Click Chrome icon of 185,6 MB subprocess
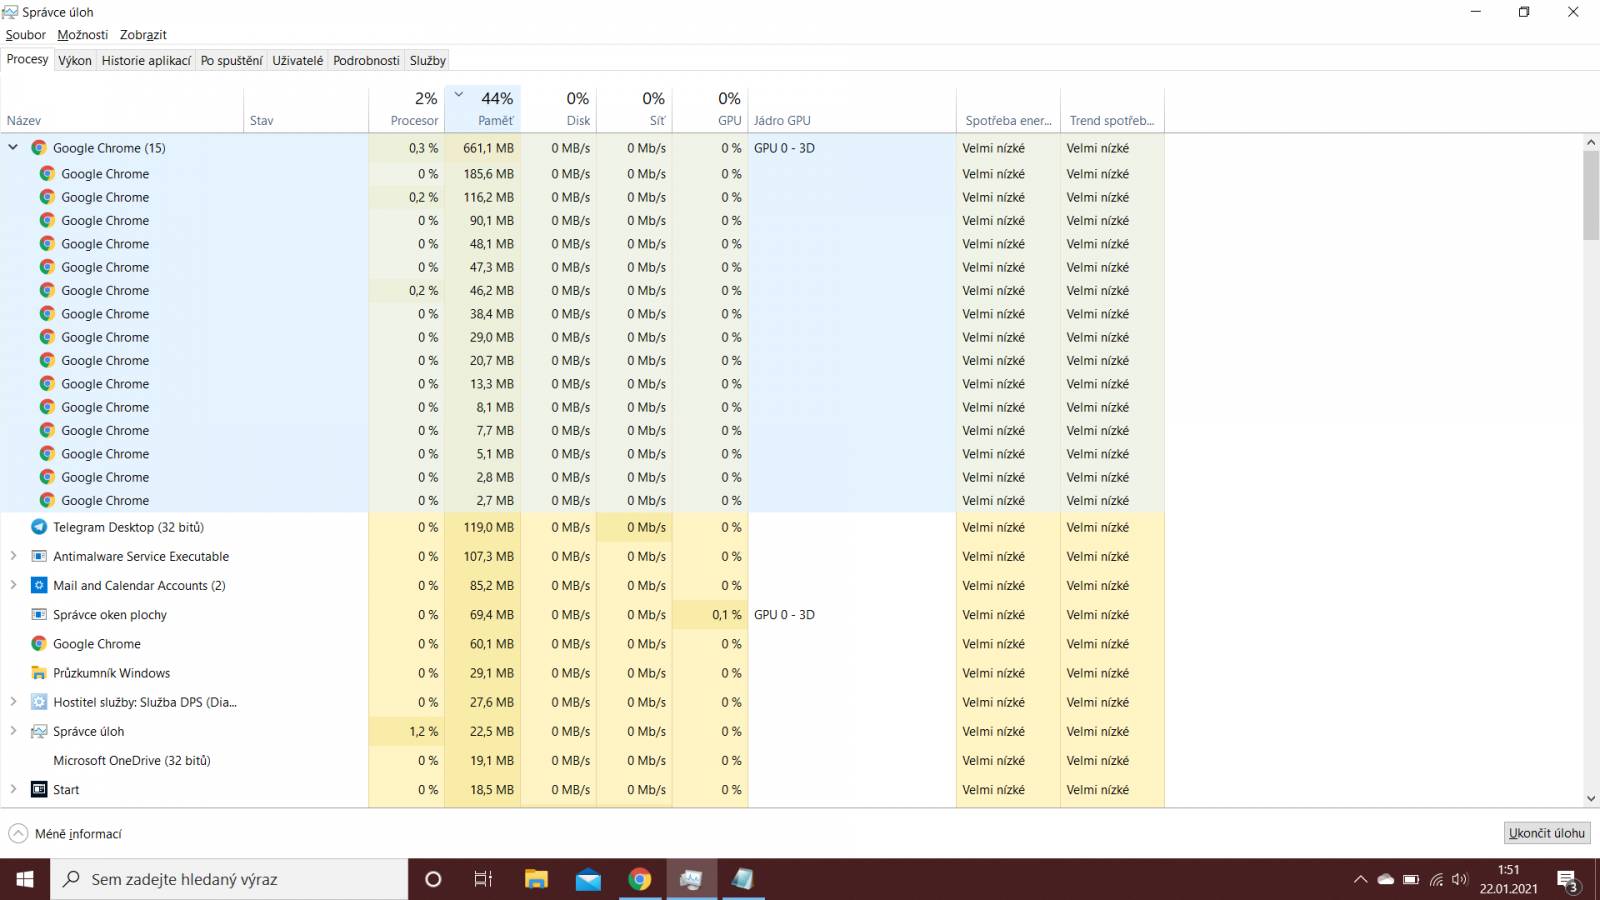Viewport: 1600px width, 900px height. [47, 174]
